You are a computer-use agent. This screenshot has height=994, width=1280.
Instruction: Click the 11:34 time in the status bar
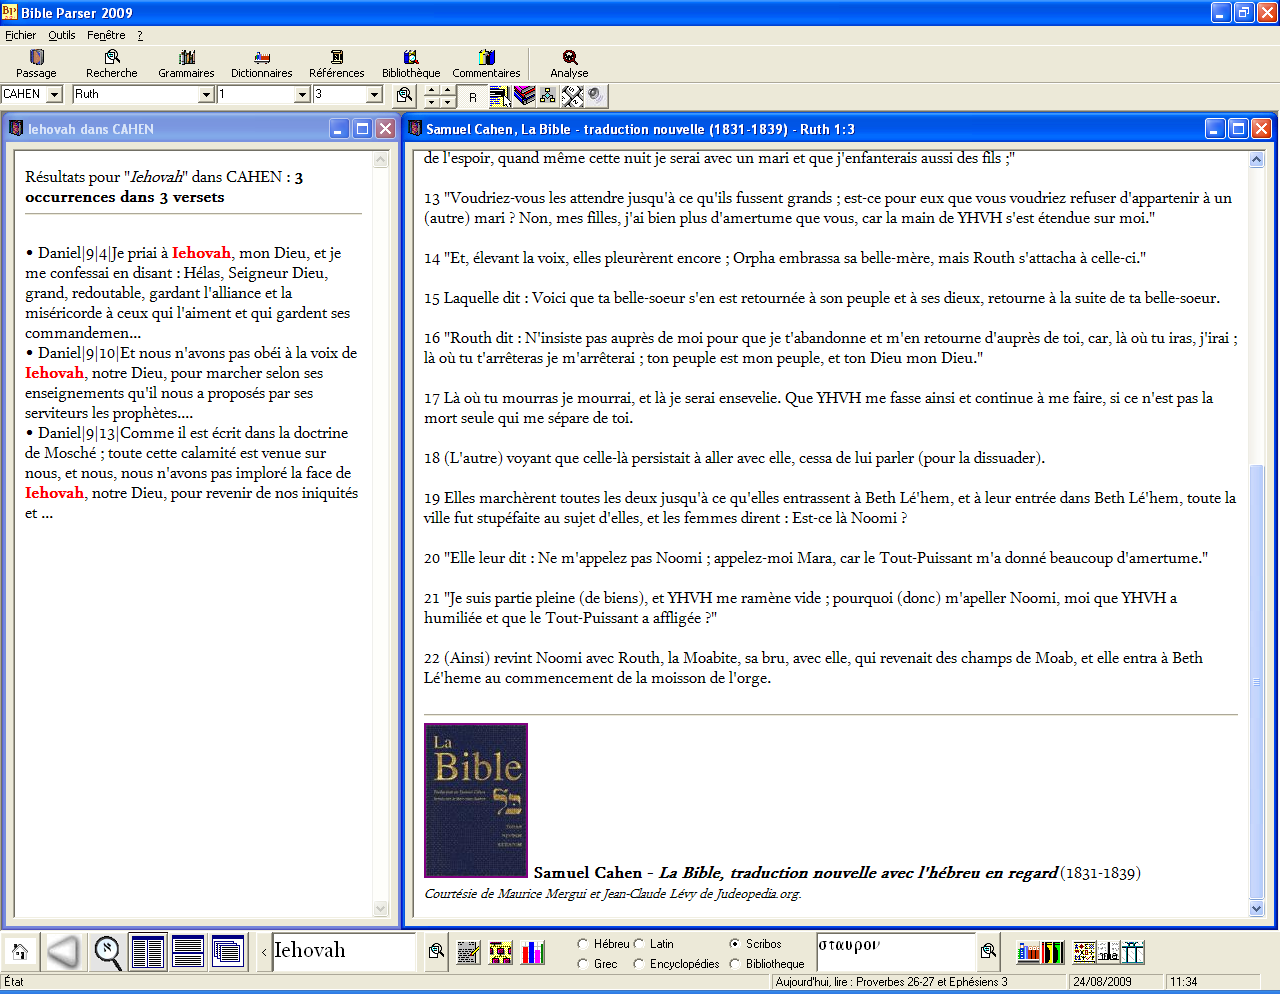click(x=1184, y=982)
